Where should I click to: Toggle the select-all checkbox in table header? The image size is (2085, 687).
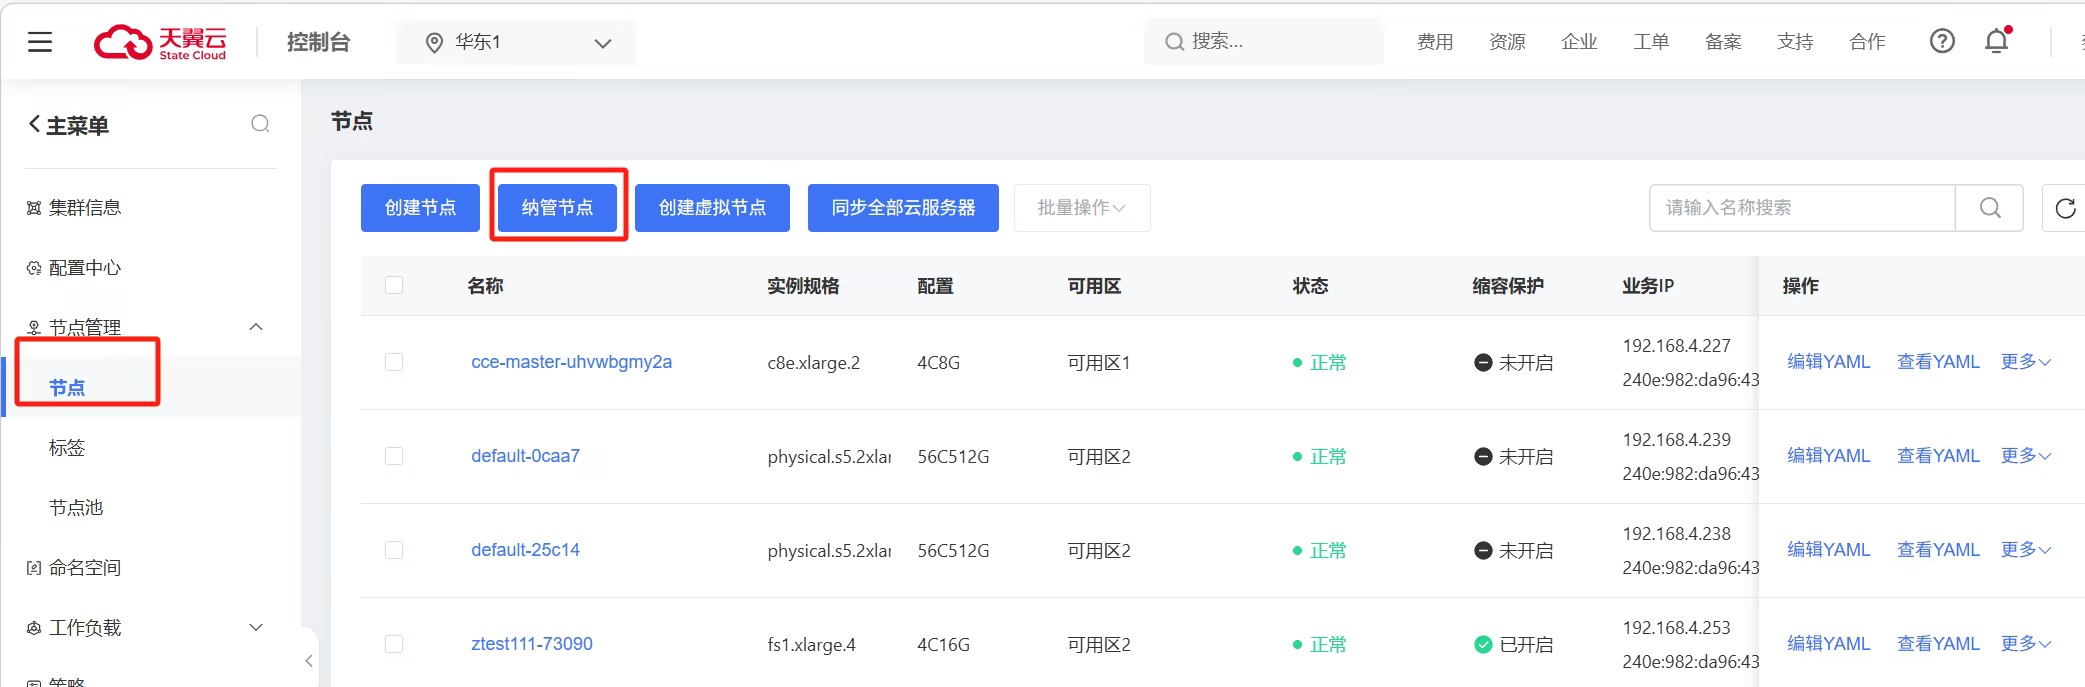point(394,286)
